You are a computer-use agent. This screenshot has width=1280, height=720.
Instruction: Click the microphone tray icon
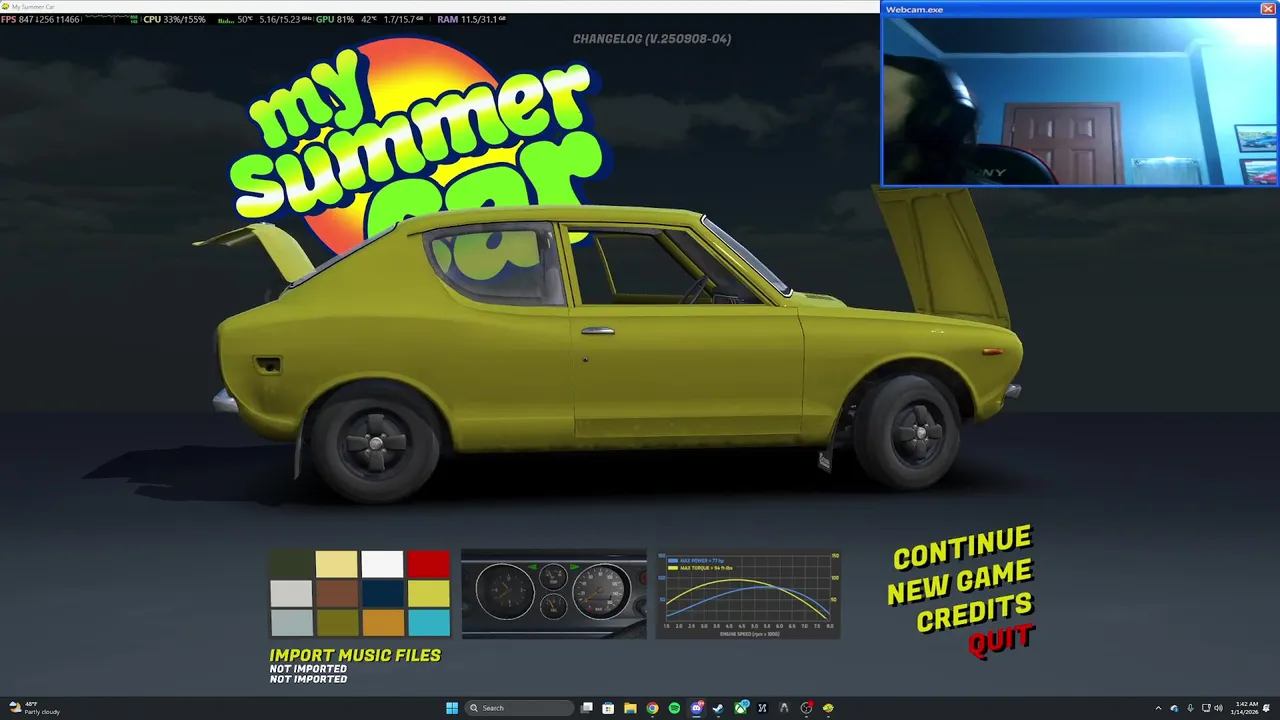(1190, 708)
